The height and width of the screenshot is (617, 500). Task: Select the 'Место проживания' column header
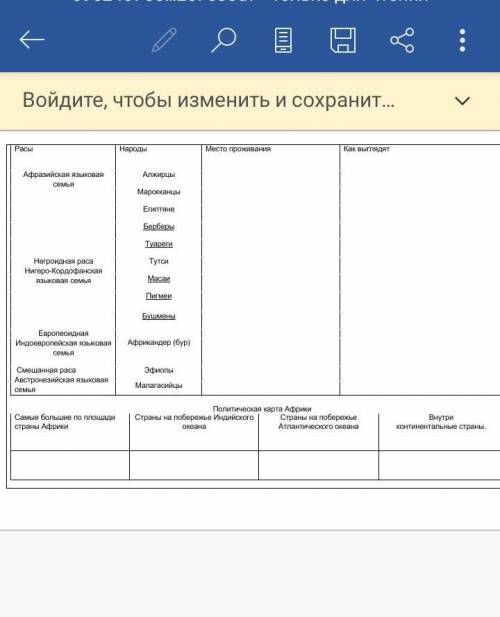[238, 149]
